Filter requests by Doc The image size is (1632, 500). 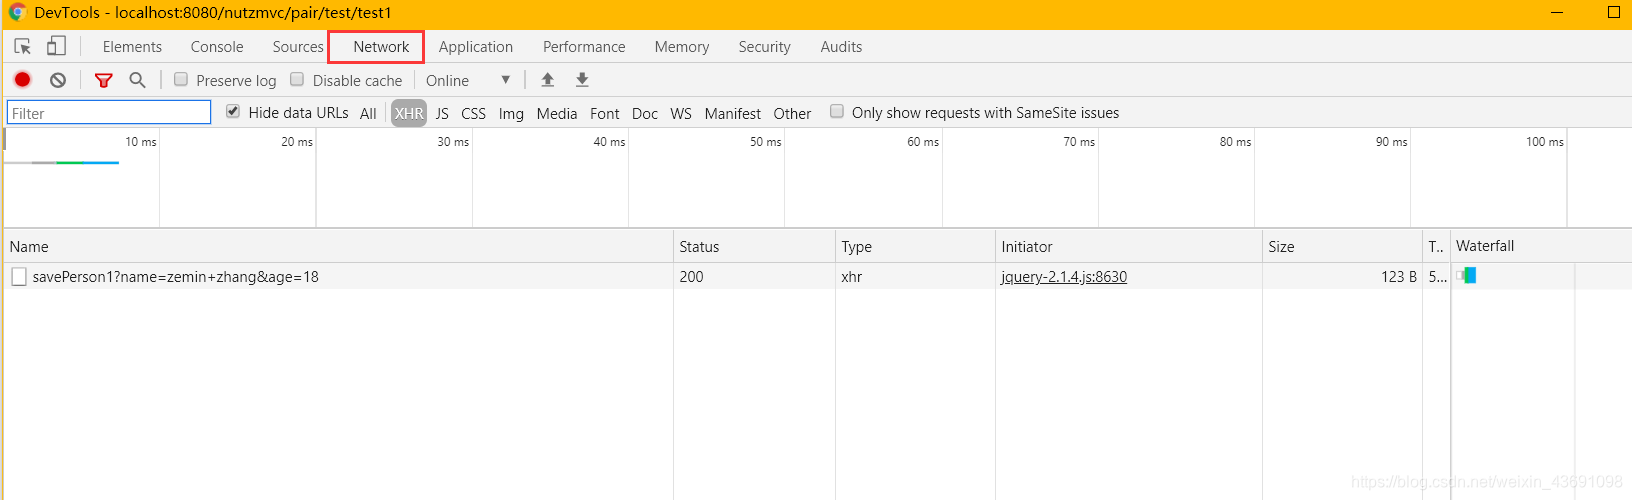(x=645, y=113)
